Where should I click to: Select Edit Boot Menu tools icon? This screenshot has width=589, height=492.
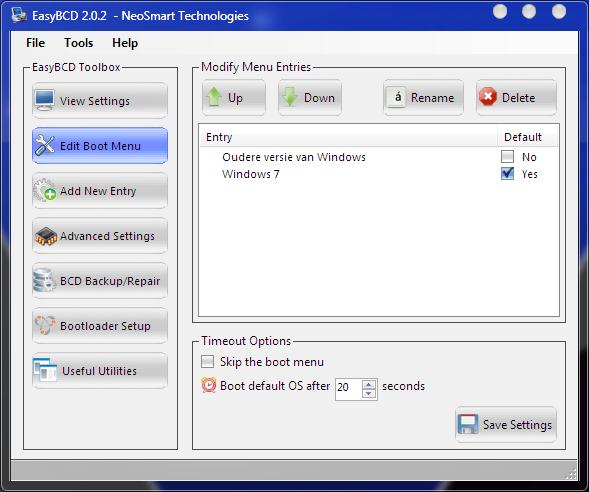tap(45, 145)
